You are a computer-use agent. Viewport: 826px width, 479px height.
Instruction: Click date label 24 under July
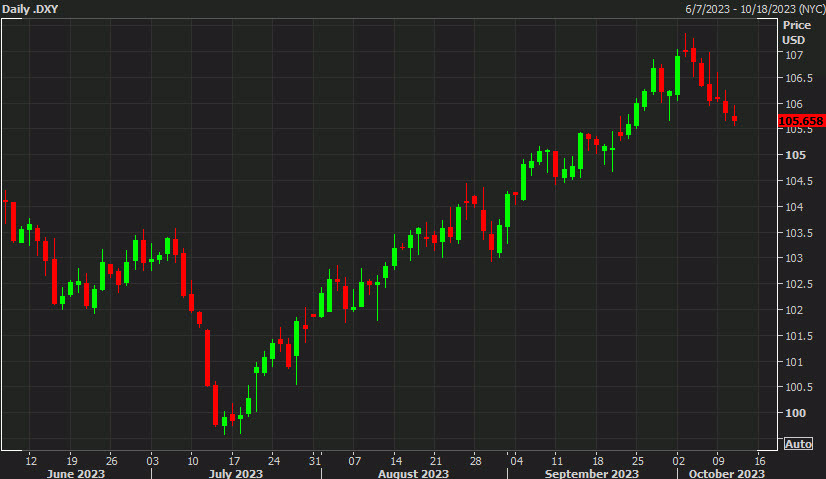click(274, 461)
